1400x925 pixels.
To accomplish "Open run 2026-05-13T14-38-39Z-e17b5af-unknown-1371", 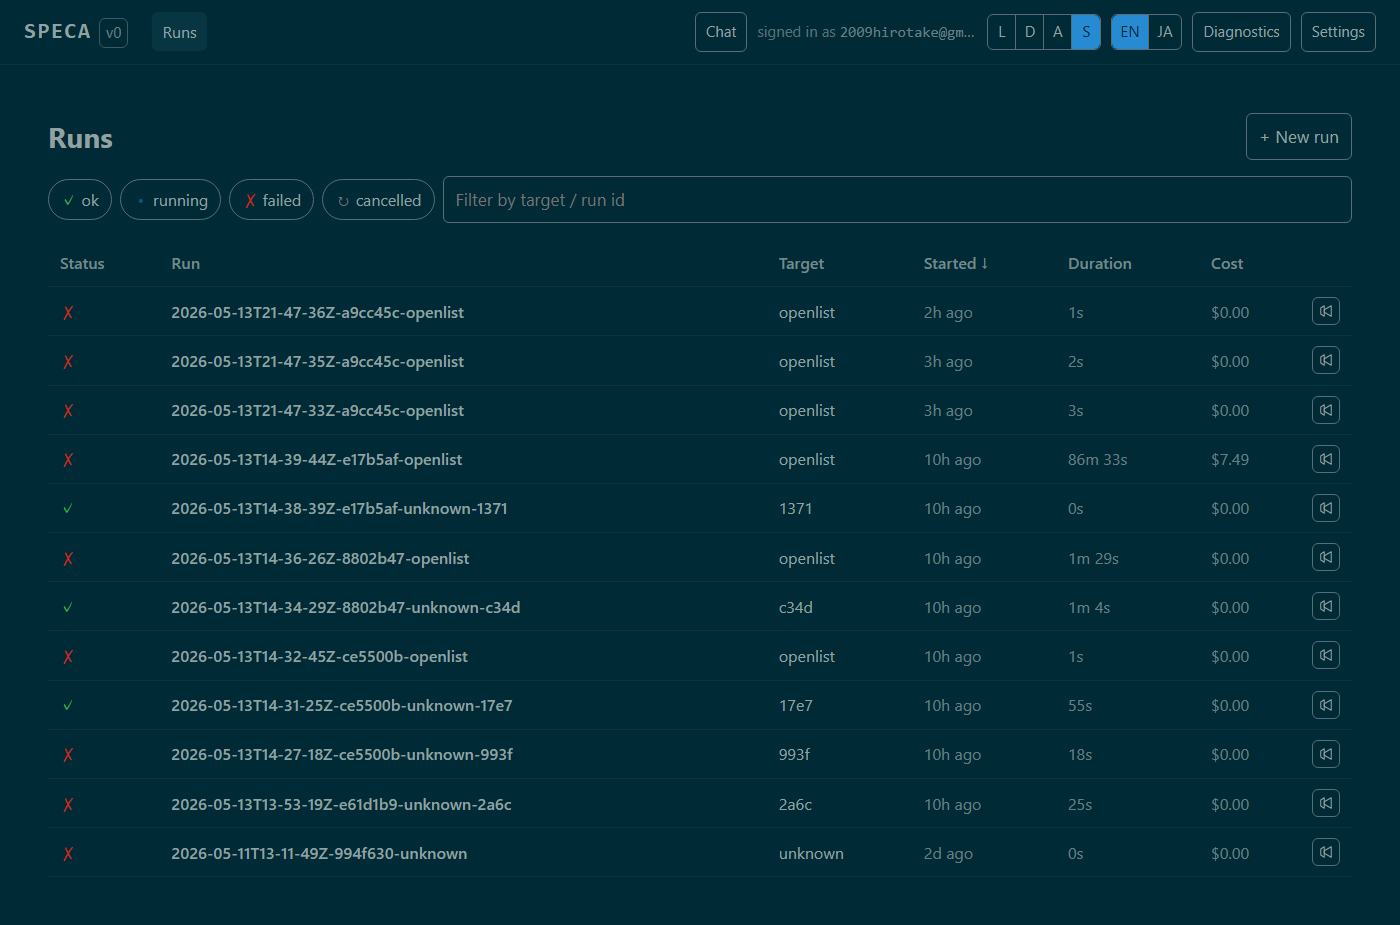I will (x=339, y=509).
